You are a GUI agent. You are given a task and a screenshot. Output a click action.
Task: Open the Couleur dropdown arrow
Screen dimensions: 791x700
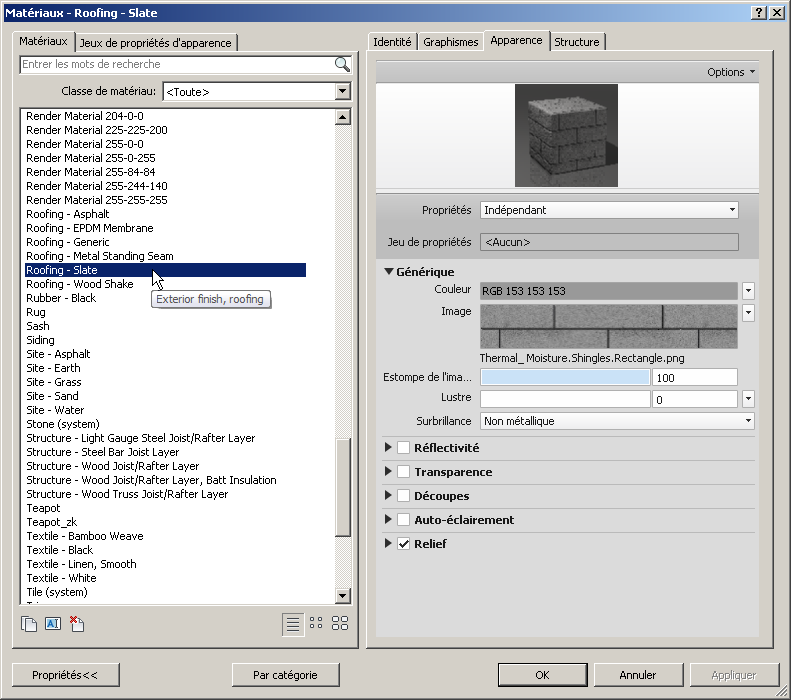click(x=748, y=291)
